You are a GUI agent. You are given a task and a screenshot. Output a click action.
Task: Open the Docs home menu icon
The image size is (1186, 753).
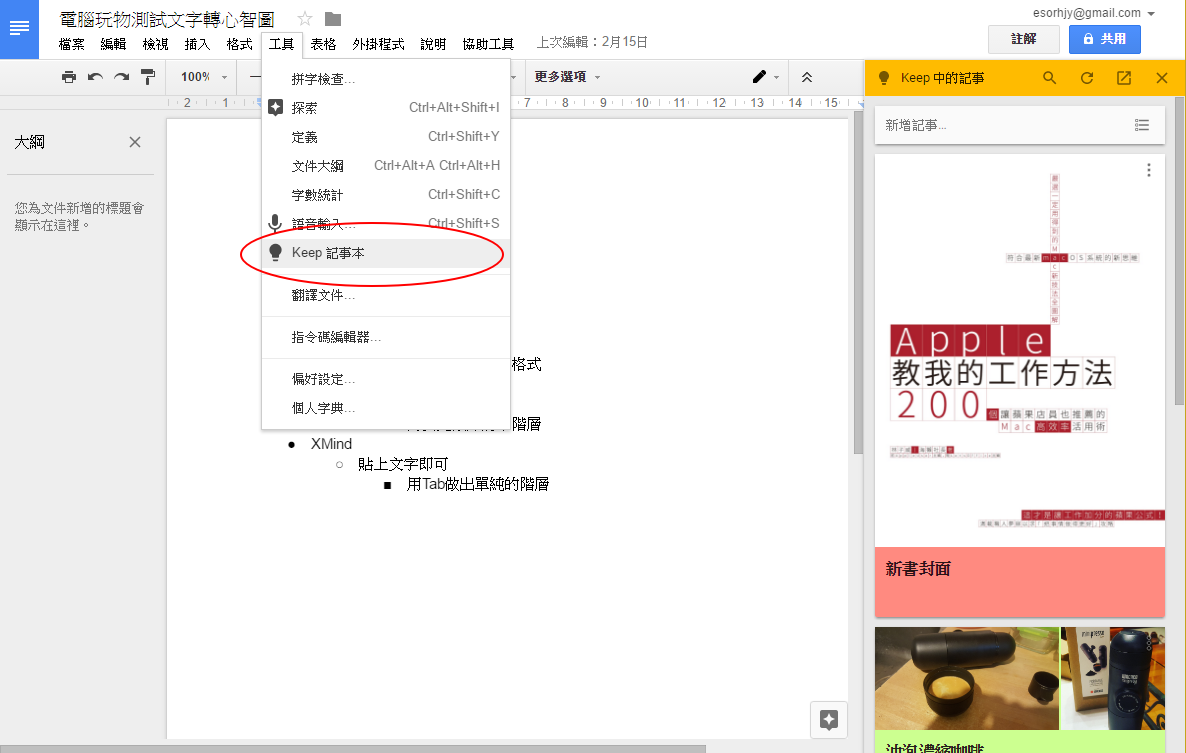[x=19, y=29]
